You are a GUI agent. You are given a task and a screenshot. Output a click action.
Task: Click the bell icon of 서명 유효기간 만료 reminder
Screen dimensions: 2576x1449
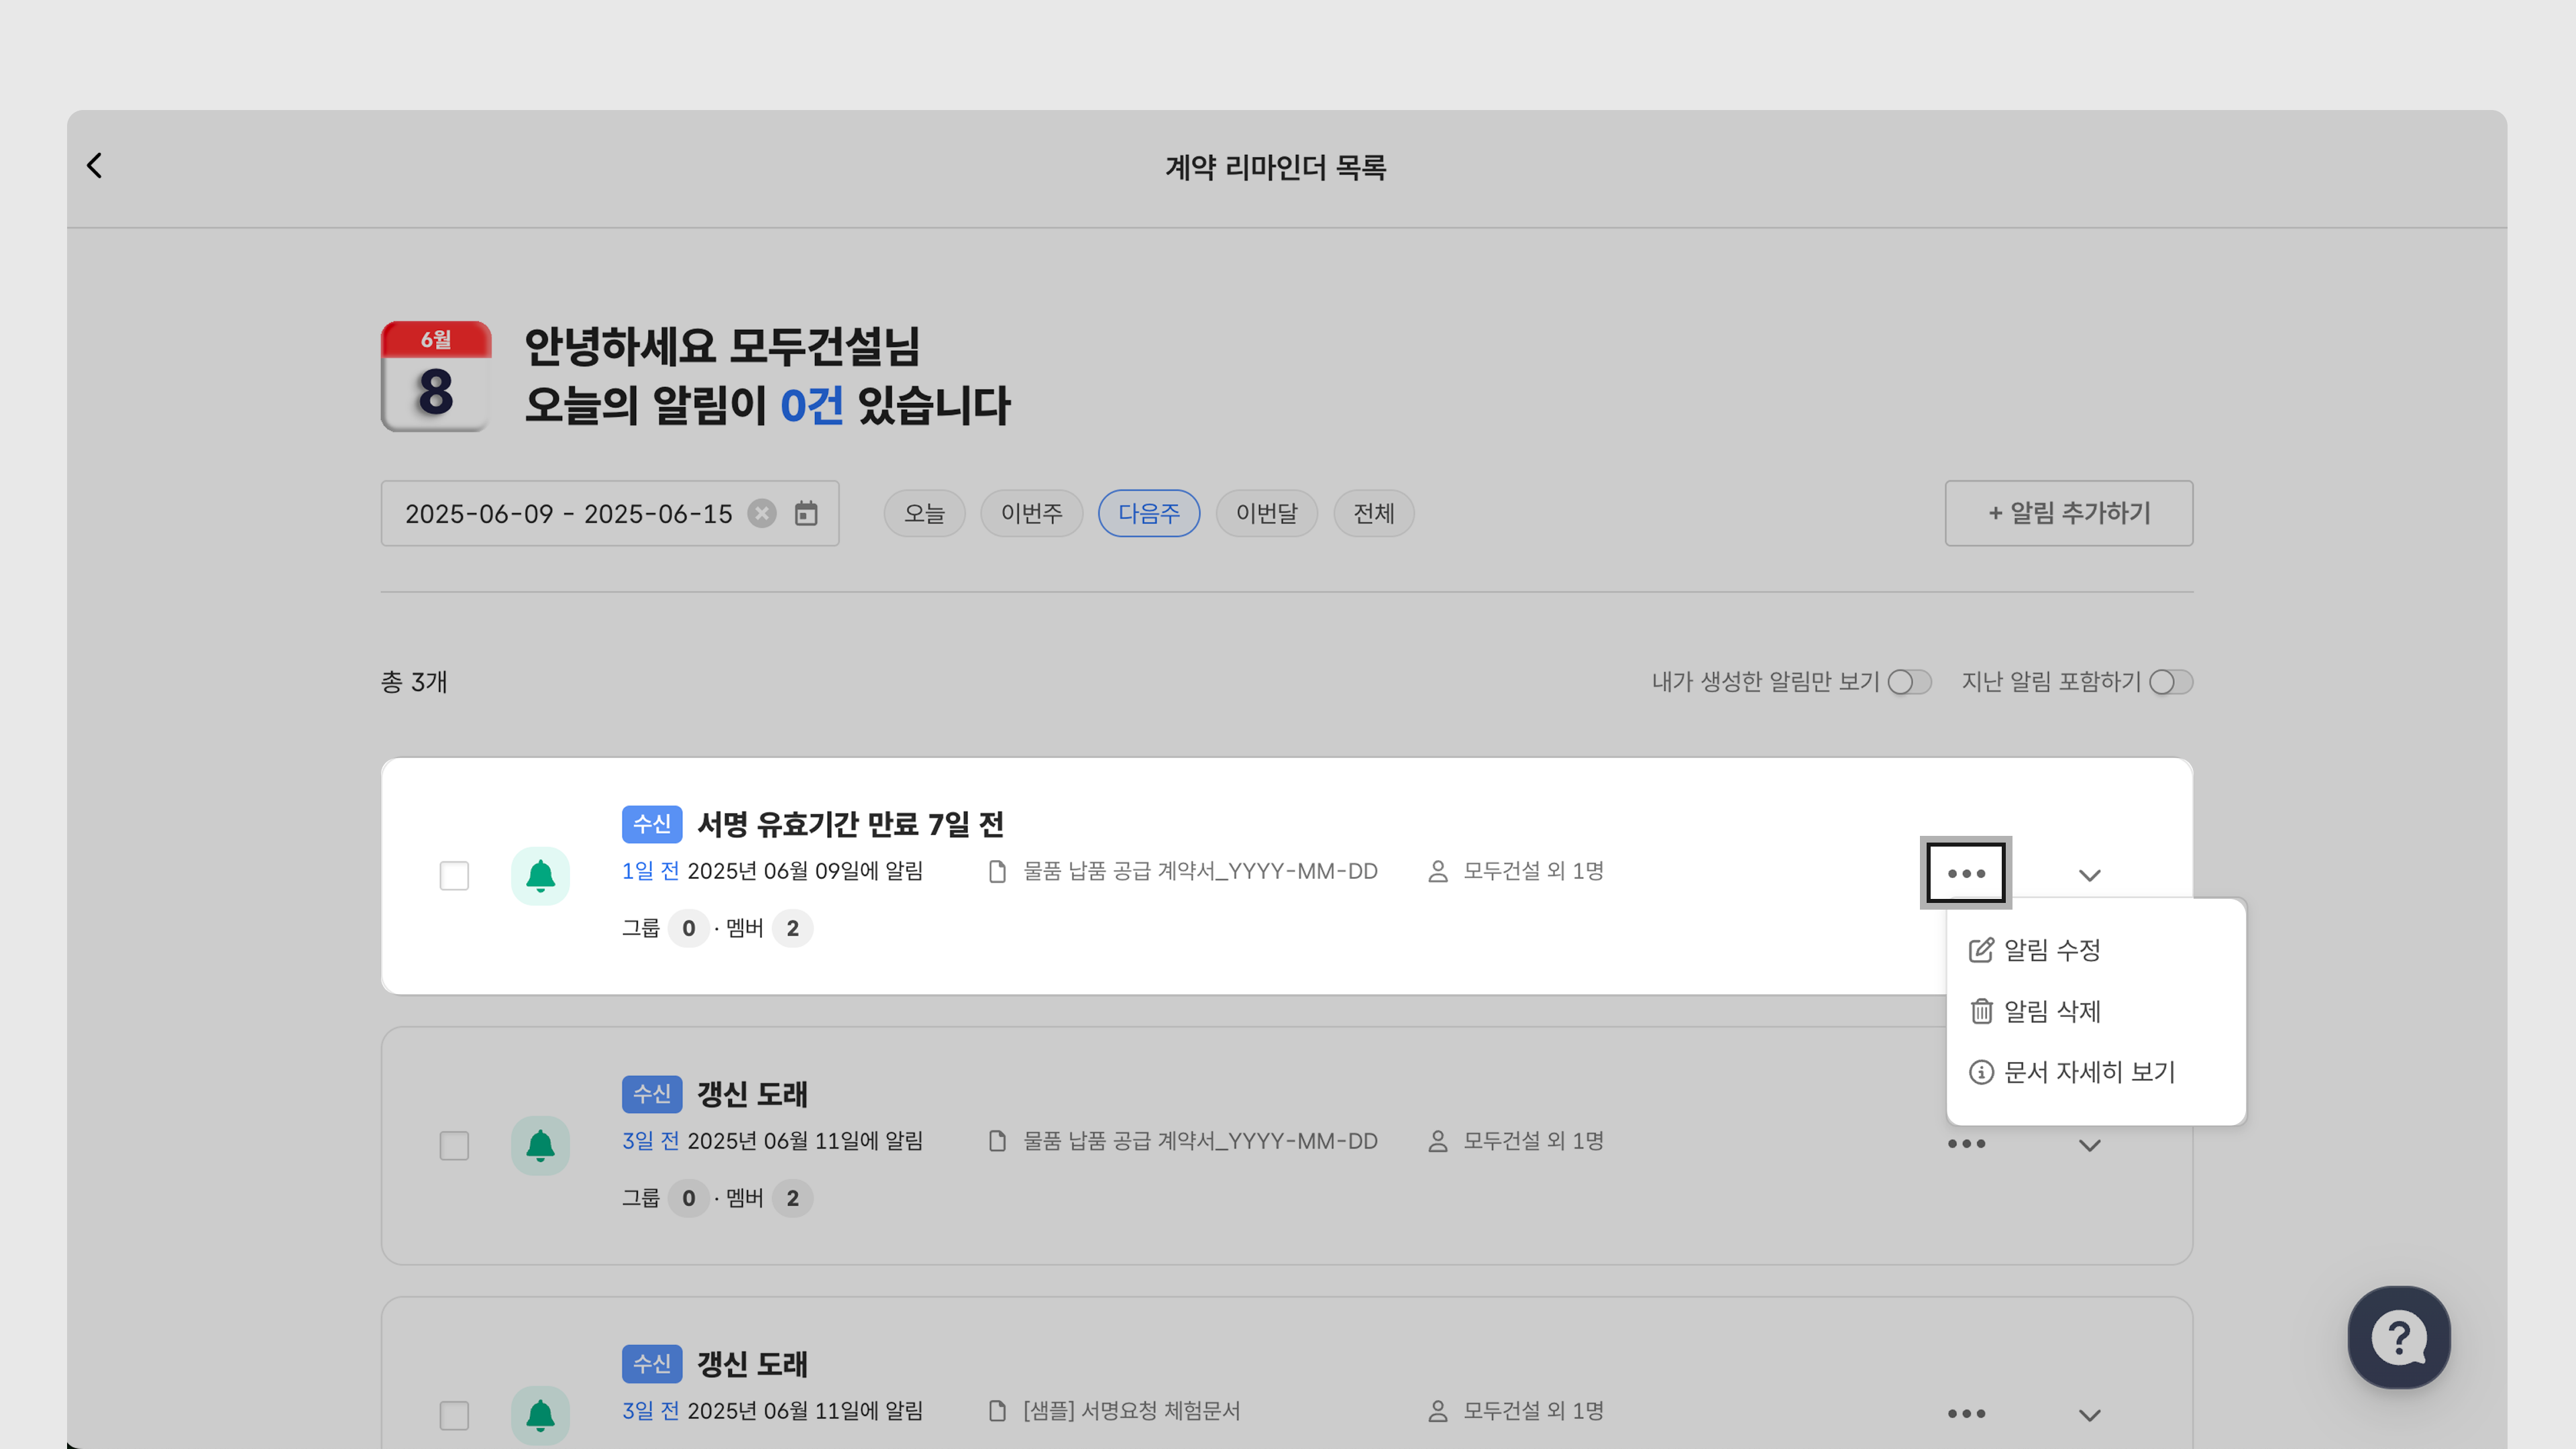pos(540,876)
